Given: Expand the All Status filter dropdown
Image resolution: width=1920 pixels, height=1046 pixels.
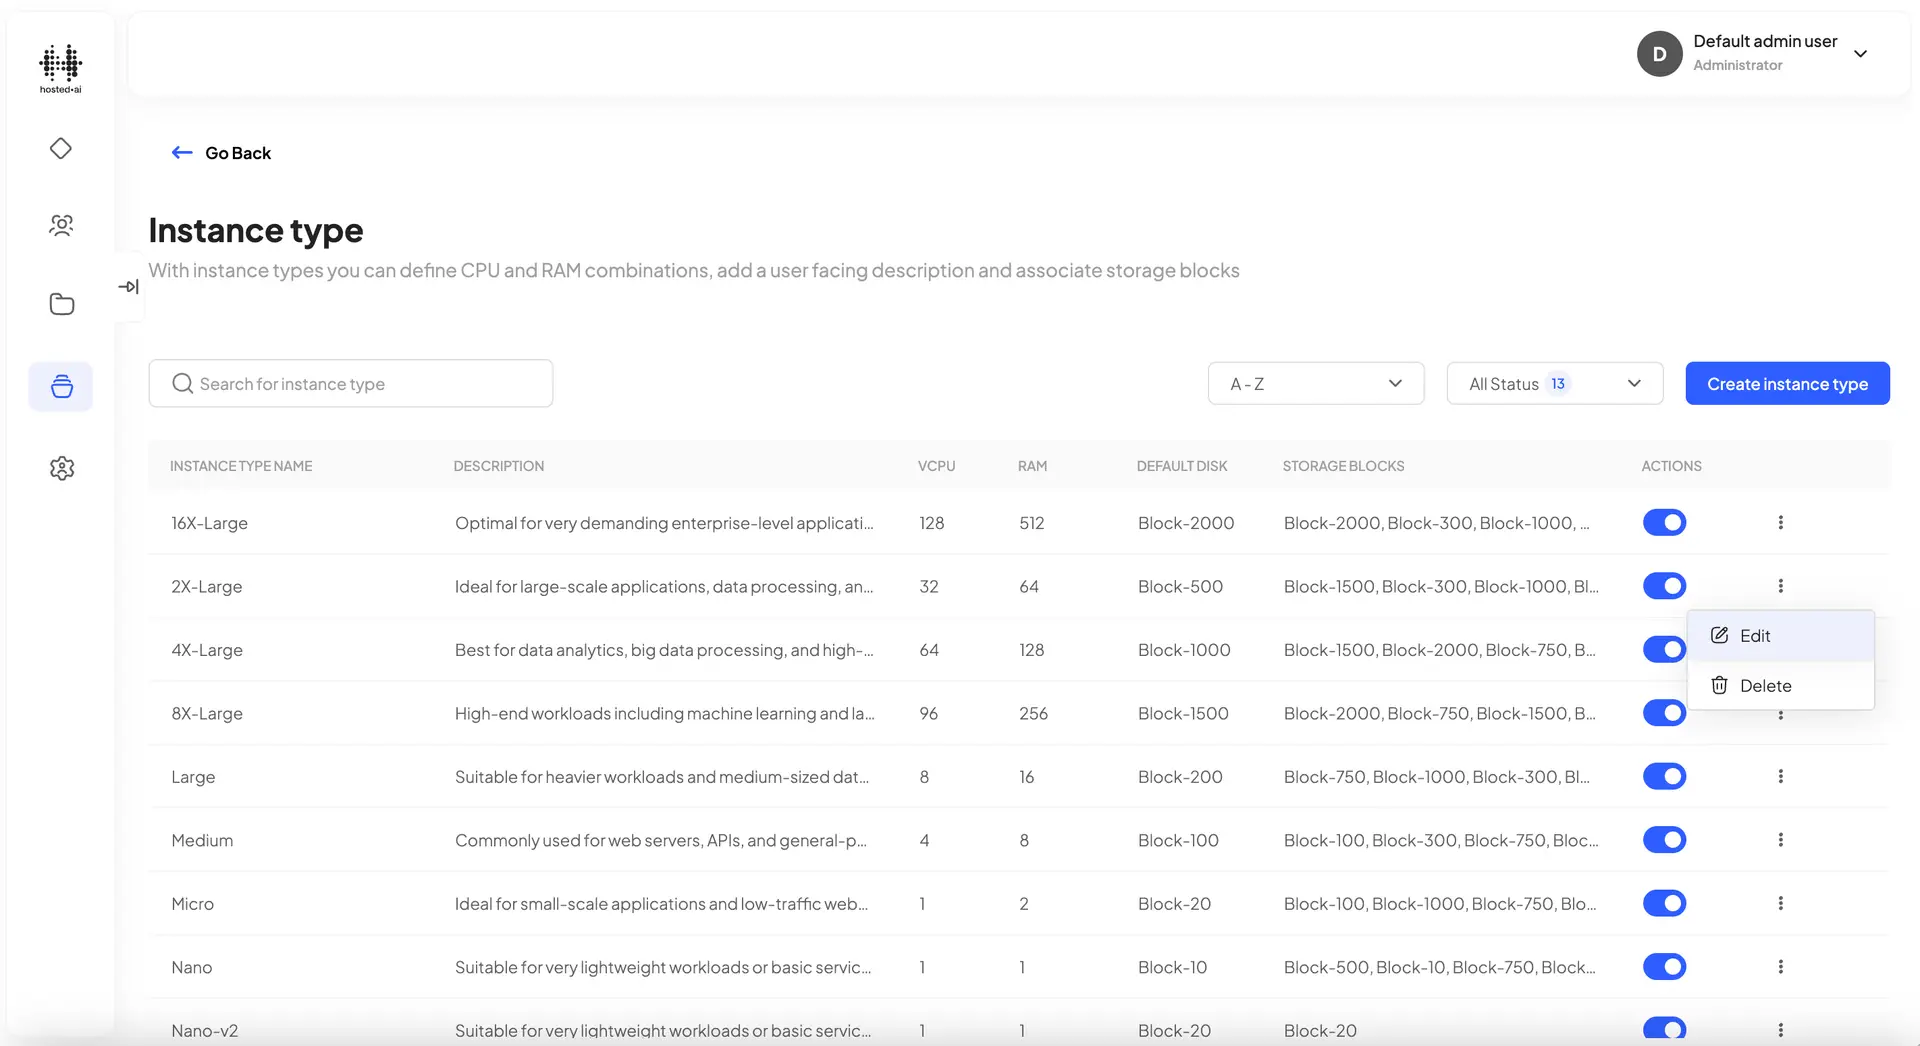Looking at the screenshot, I should click(x=1554, y=383).
